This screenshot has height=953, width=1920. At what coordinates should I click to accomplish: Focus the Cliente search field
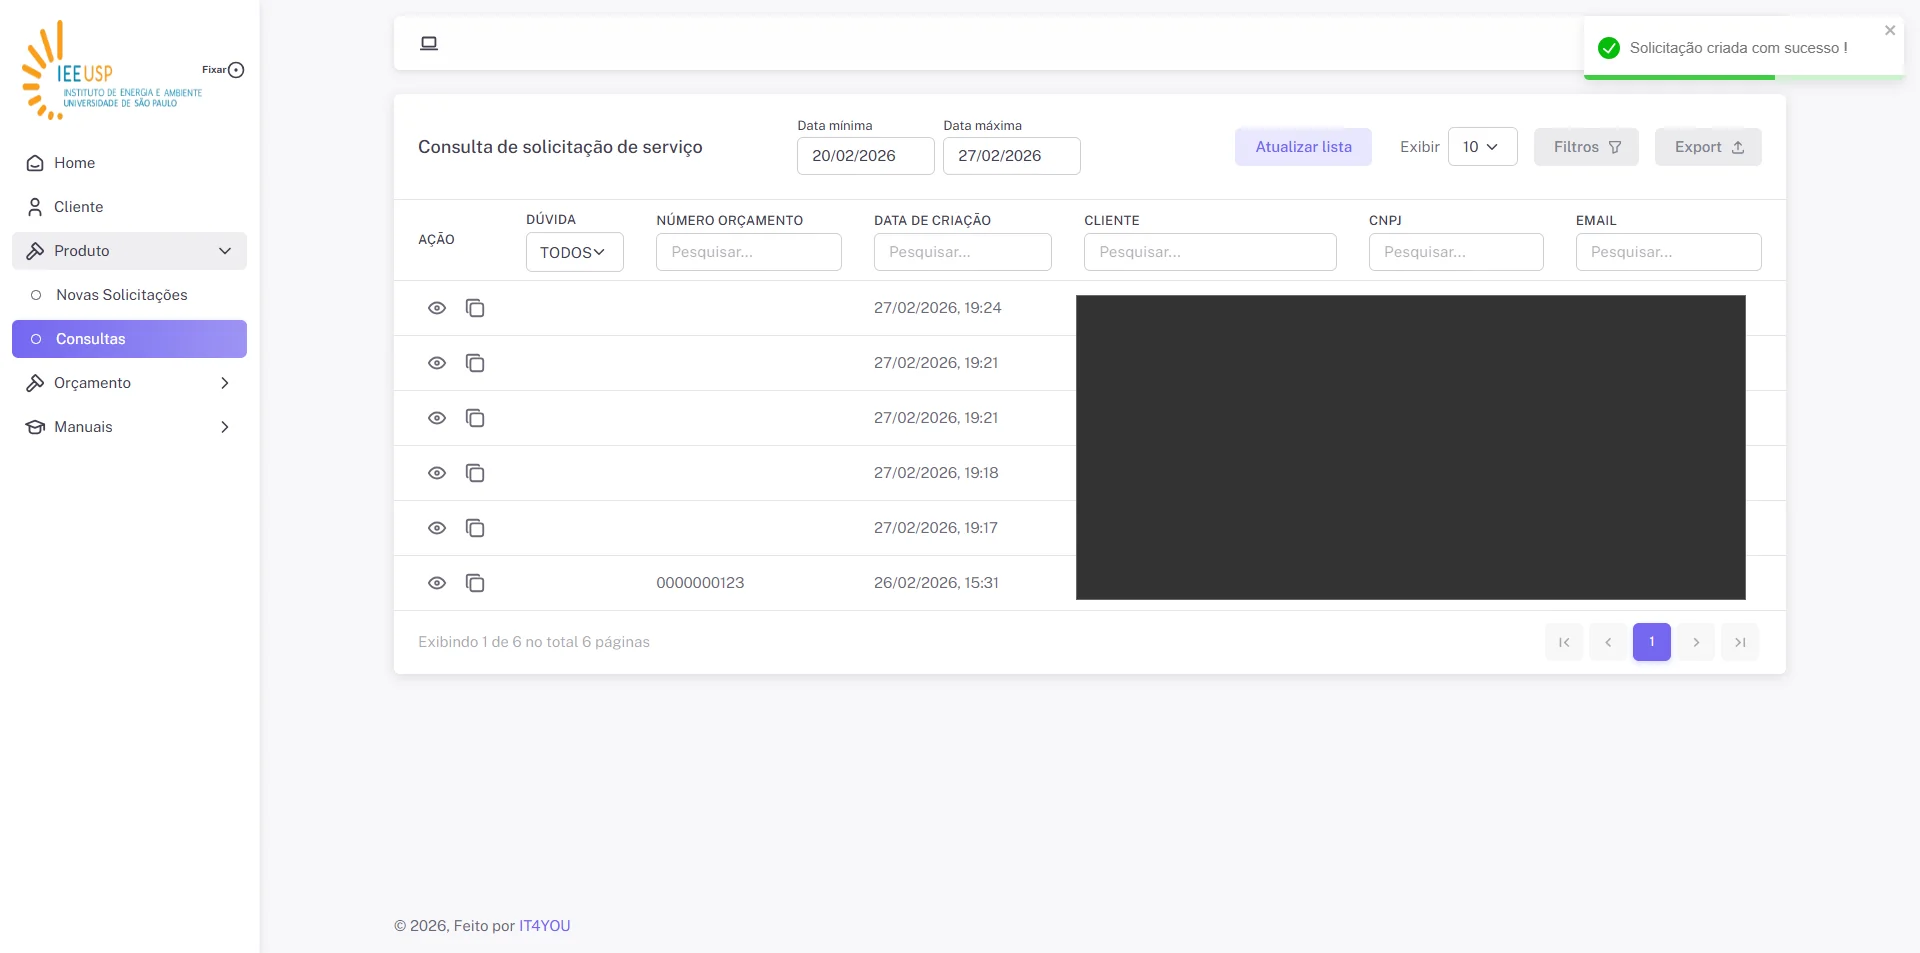1210,252
